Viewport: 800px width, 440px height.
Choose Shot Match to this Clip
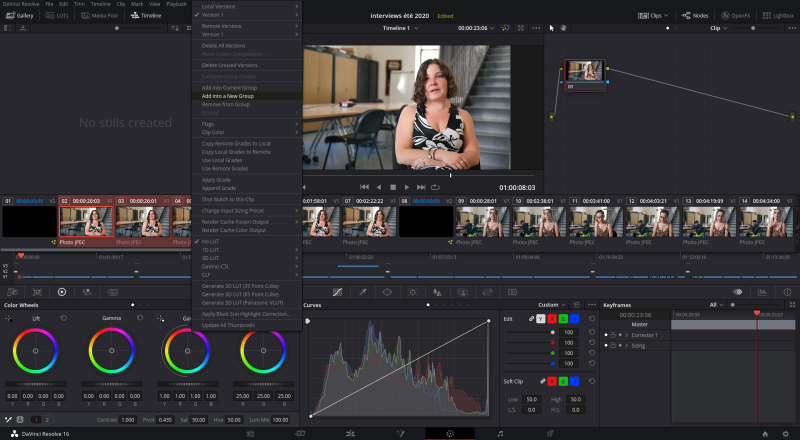247,200
